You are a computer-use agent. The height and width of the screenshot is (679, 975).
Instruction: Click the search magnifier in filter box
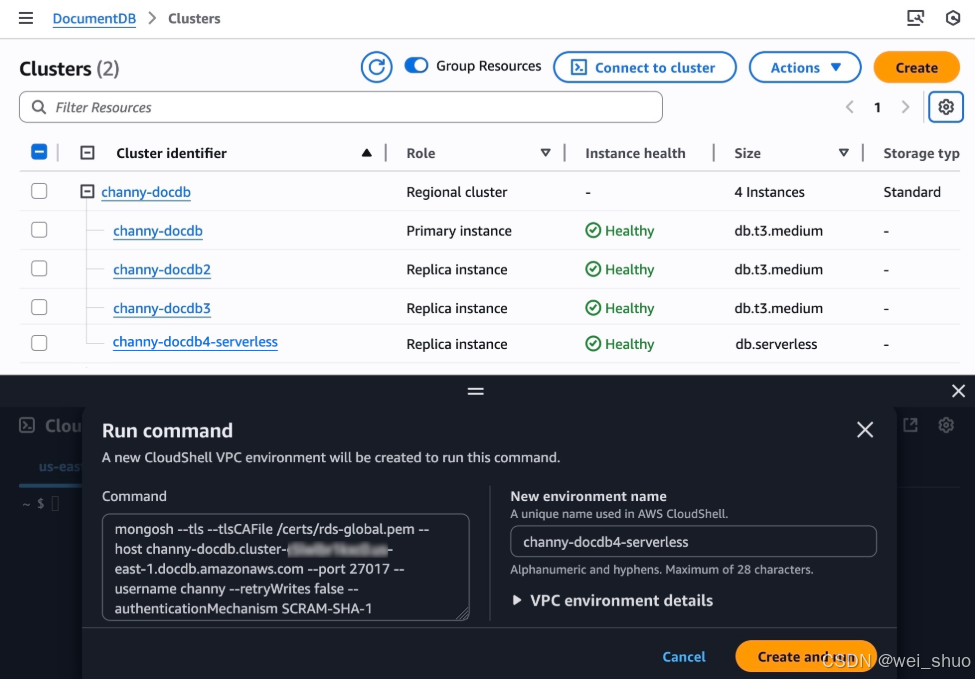coord(39,107)
